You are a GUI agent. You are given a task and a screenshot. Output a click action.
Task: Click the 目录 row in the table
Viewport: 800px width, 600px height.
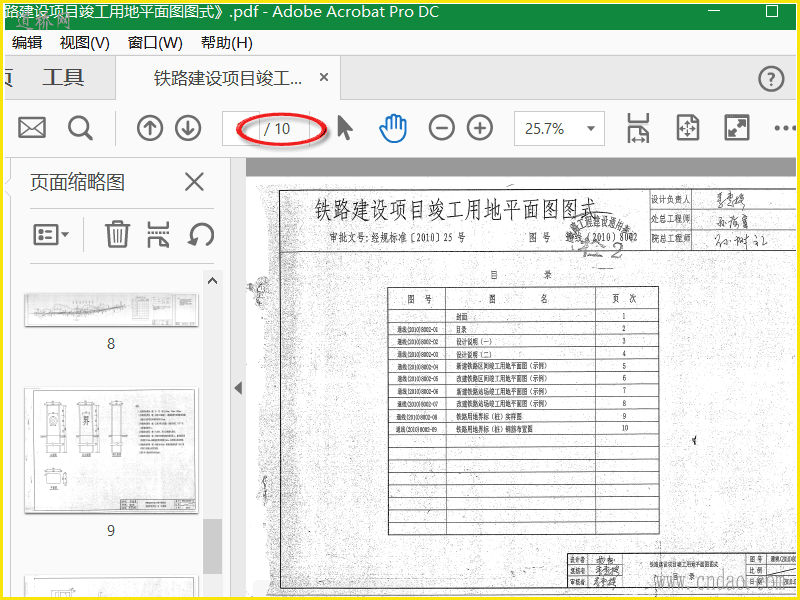click(523, 329)
